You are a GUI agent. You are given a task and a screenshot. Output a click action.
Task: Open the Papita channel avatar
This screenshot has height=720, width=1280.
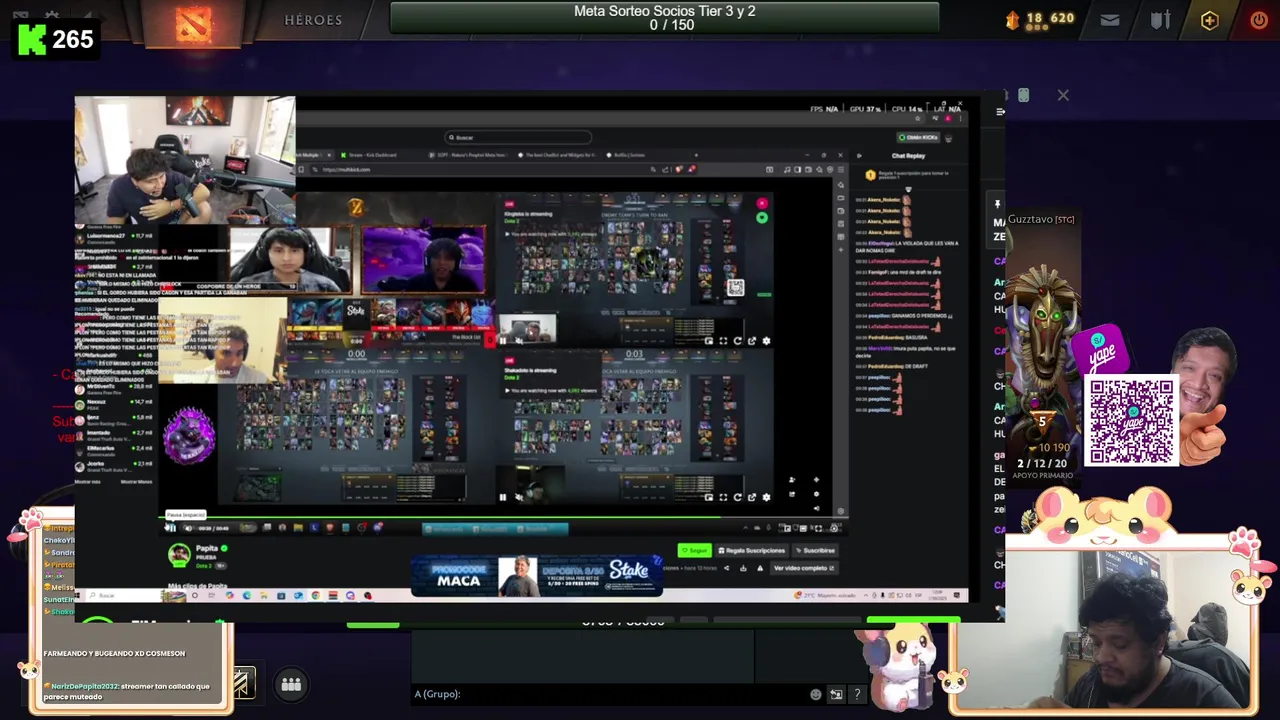pyautogui.click(x=179, y=553)
